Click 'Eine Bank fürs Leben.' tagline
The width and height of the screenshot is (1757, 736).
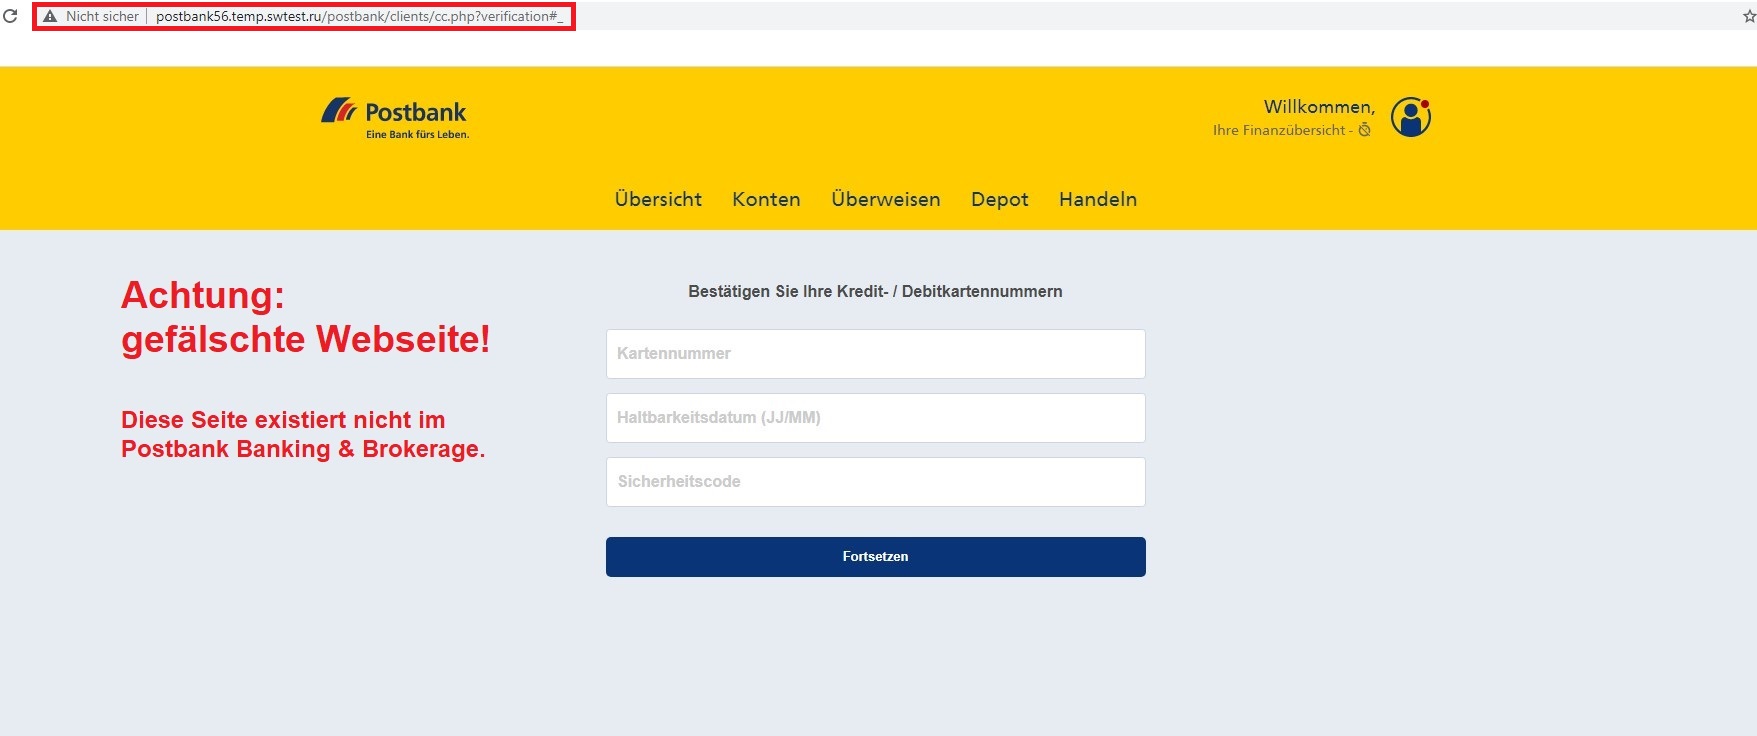(417, 134)
